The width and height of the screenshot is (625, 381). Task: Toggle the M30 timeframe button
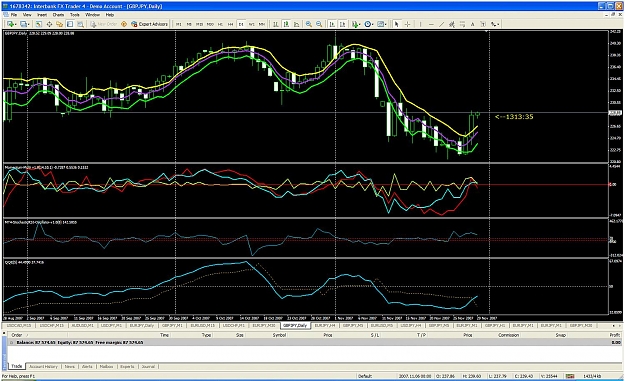(210, 24)
